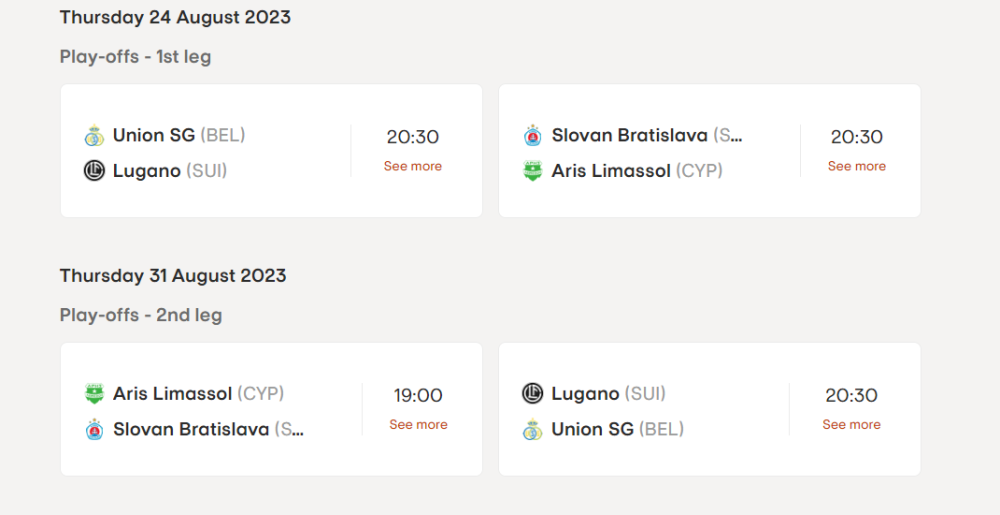Click the Lugano crest in the 2nd leg
Viewport: 1000px width, 515px height.
click(533, 394)
